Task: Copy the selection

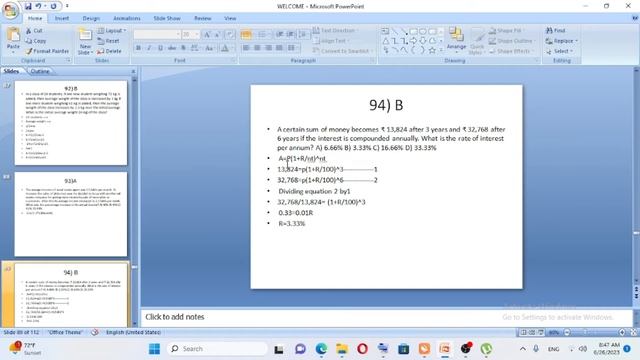Action: coord(36,41)
